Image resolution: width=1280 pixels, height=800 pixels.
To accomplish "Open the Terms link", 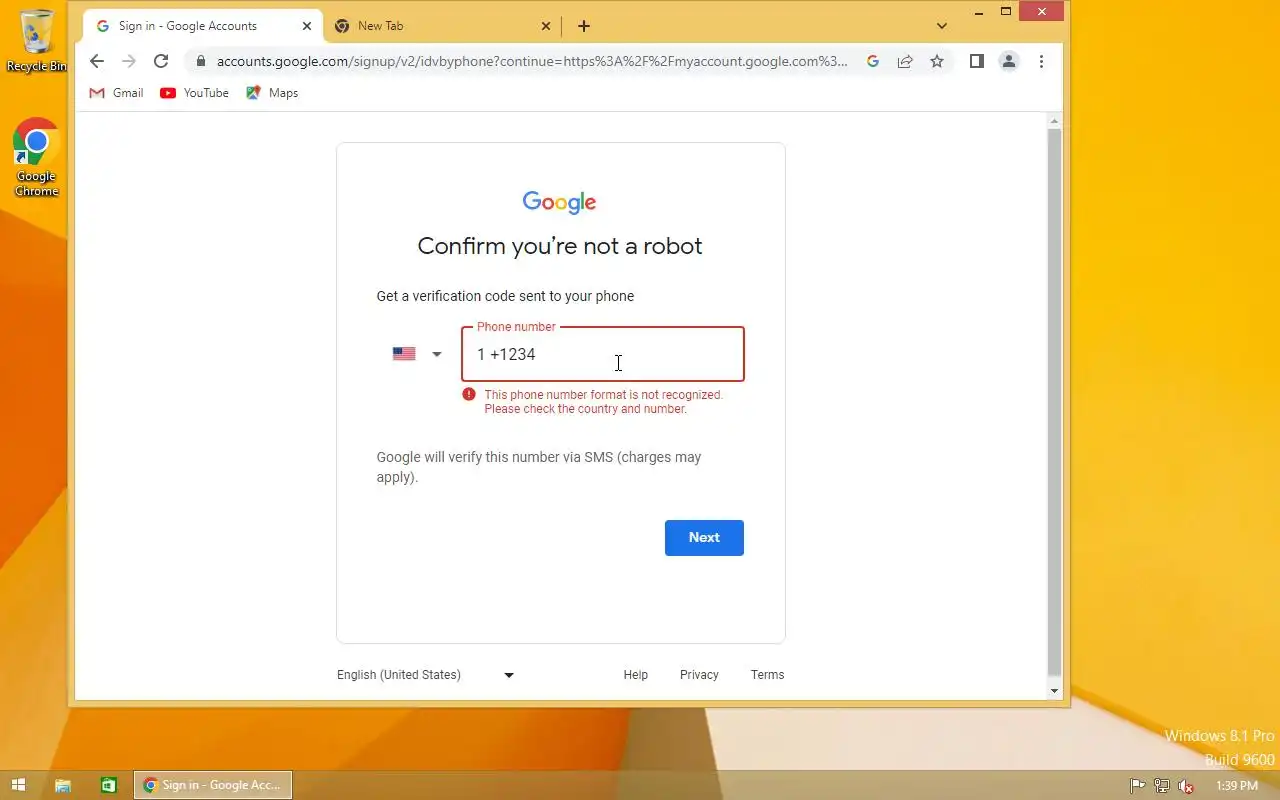I will pos(768,675).
